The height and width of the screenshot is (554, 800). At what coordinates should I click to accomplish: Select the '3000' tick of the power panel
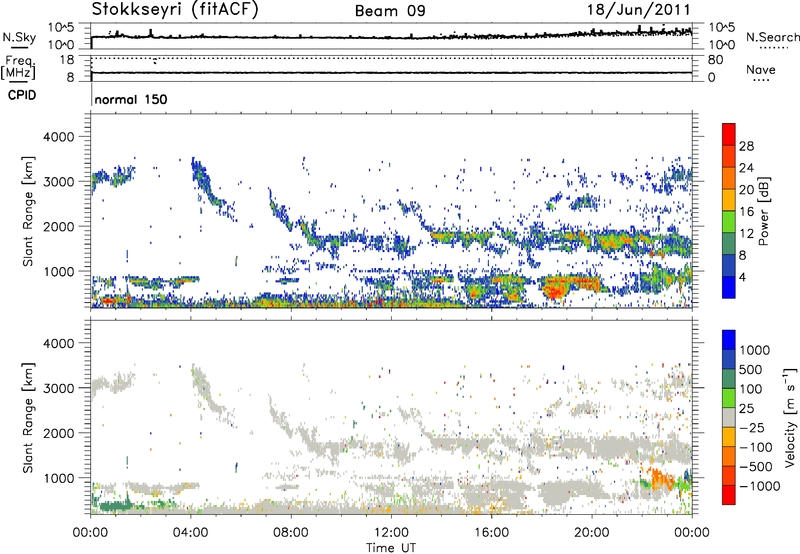click(x=59, y=182)
